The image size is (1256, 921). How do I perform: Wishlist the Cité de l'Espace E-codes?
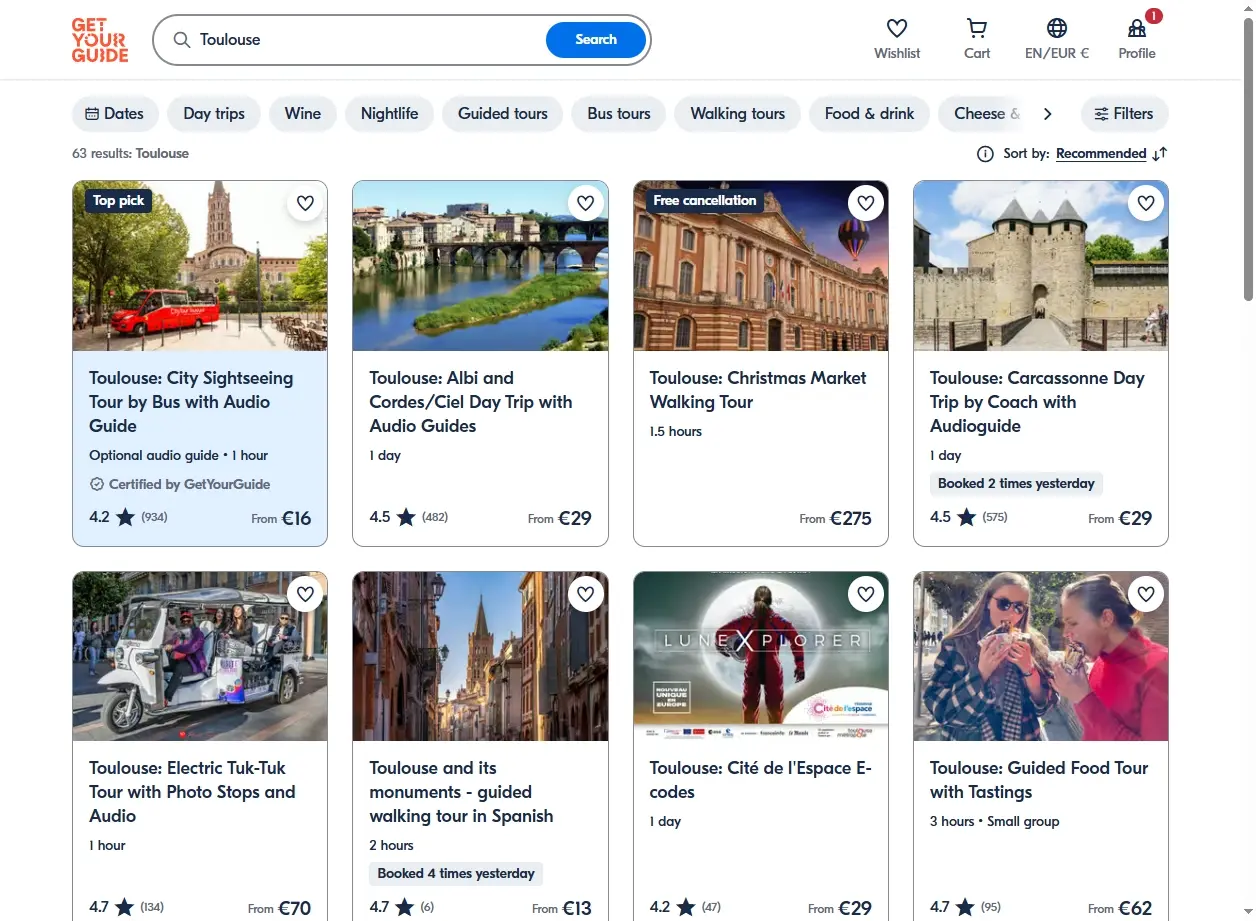coord(866,594)
